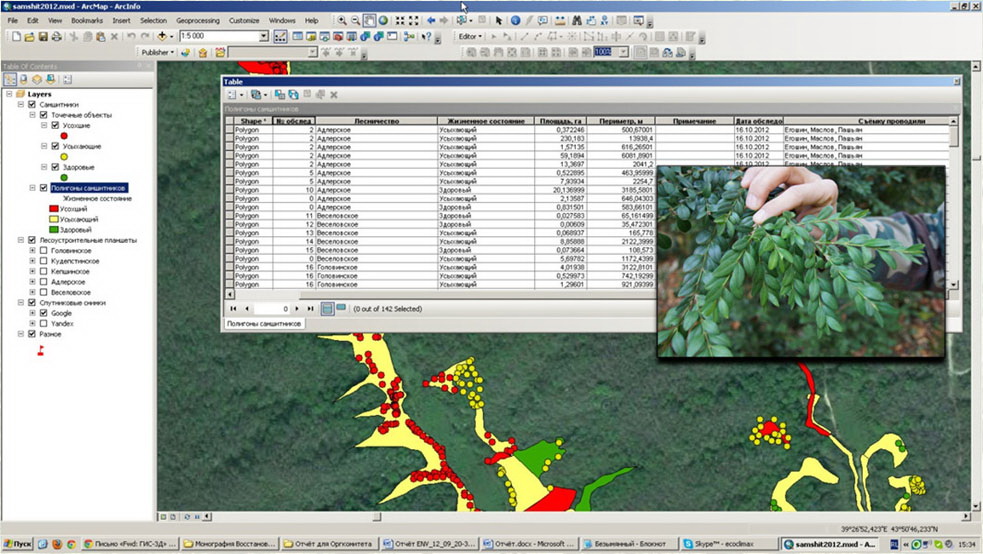This screenshot has height=554, width=983.
Task: Toggle Точечные объекты layer visibility
Action: [43, 115]
